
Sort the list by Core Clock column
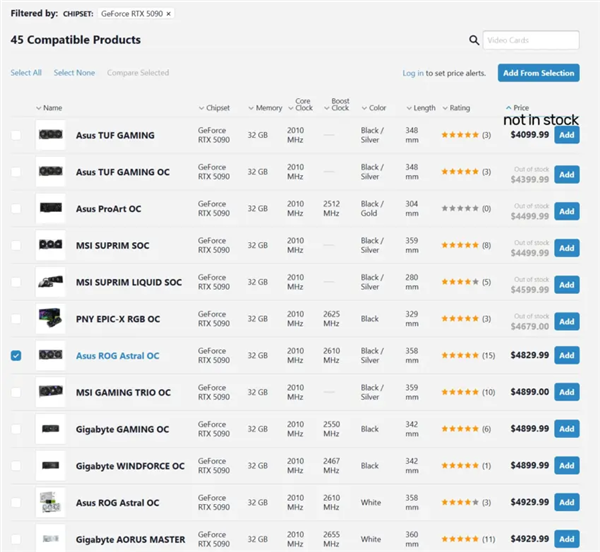(x=300, y=104)
